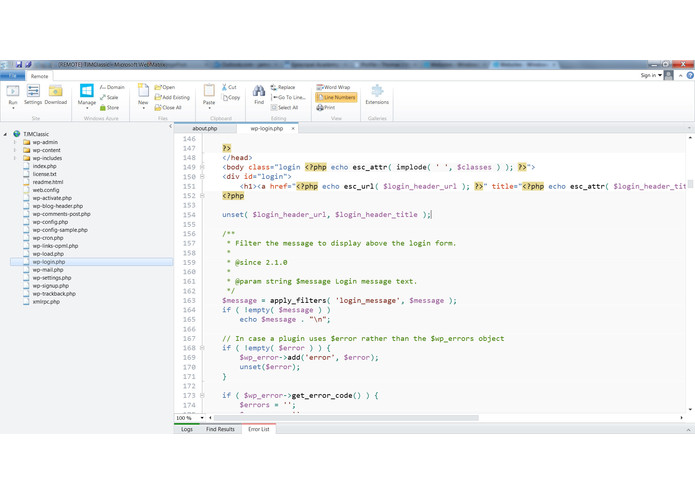Click Replace in Editing group
The width and height of the screenshot is (695, 494).
pos(283,87)
